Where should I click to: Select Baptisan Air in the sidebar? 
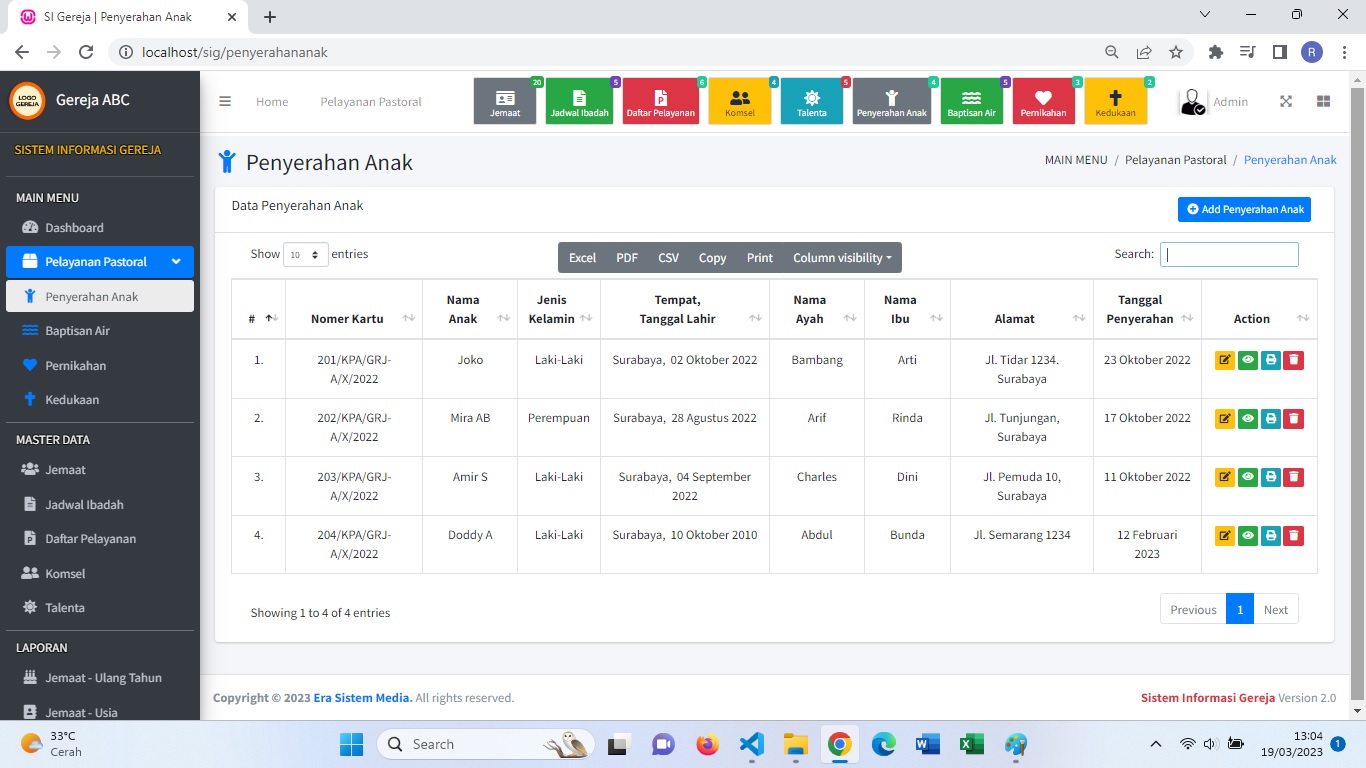click(x=77, y=331)
